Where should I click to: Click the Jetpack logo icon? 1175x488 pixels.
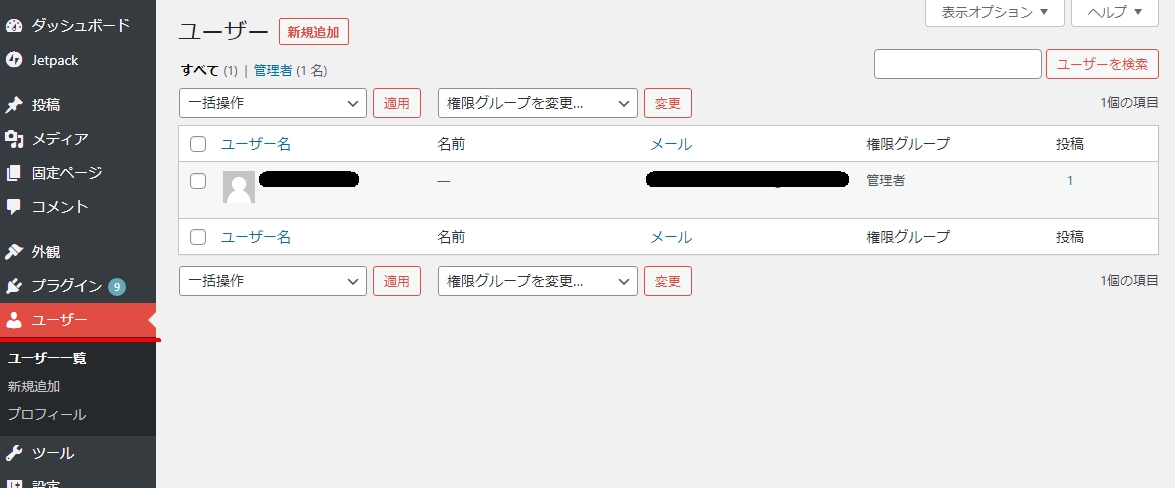13,60
